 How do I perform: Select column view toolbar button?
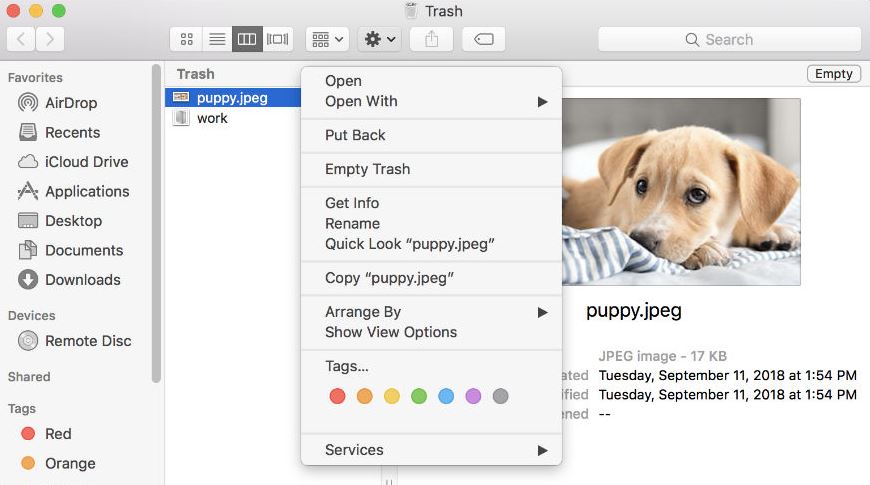(246, 39)
